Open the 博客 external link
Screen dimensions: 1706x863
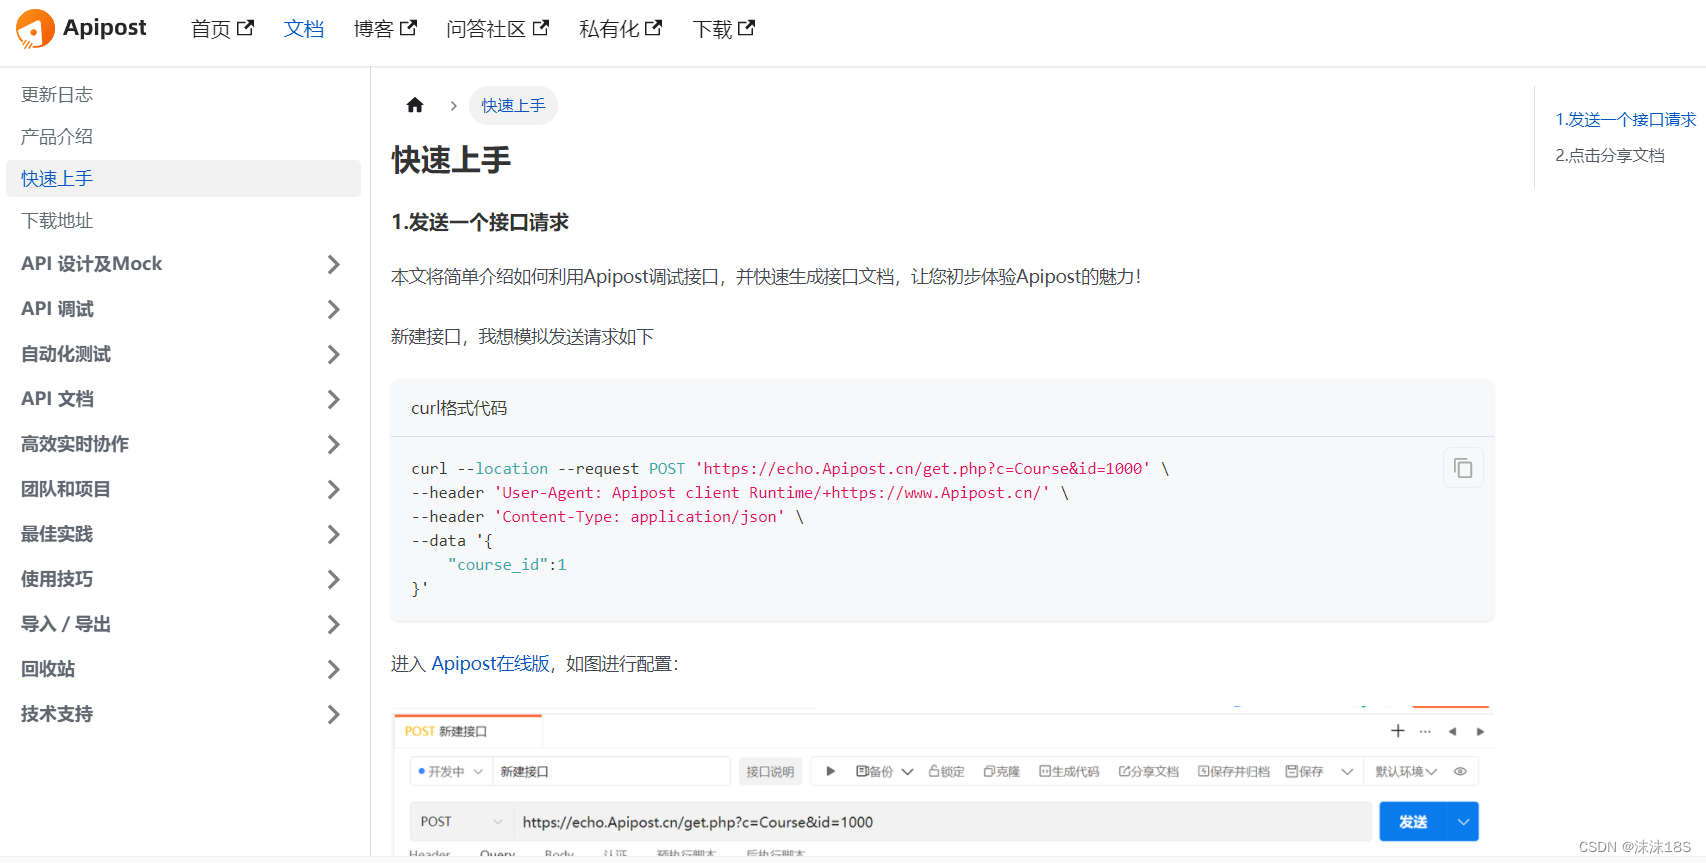pyautogui.click(x=385, y=29)
